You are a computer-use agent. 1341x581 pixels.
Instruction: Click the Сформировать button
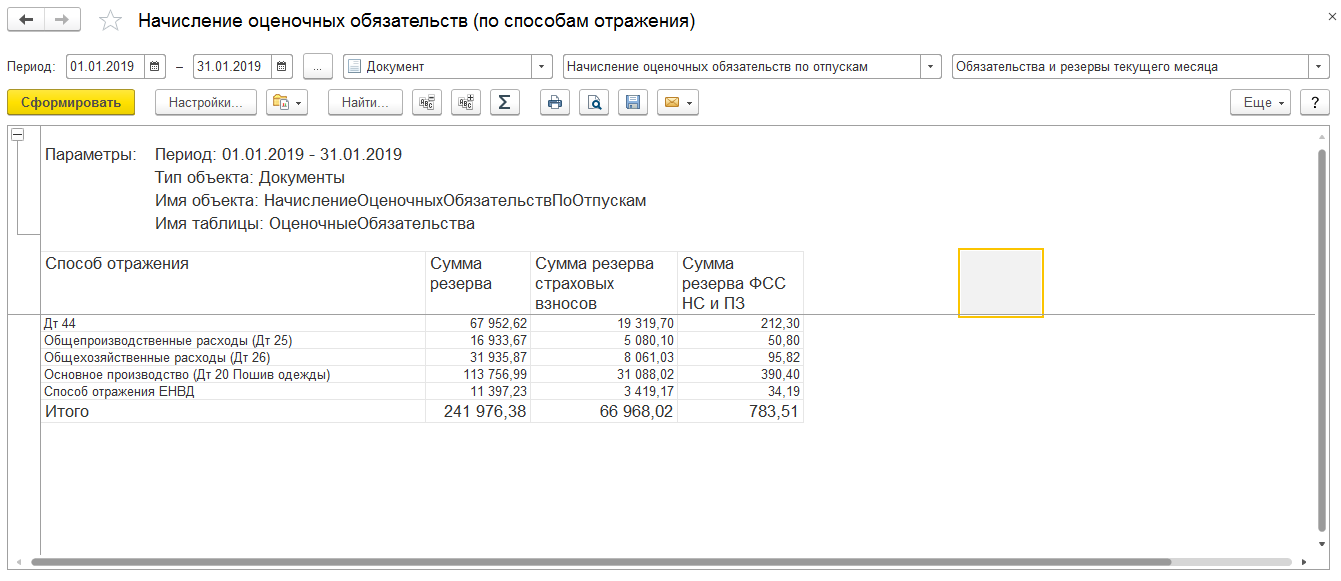click(71, 102)
